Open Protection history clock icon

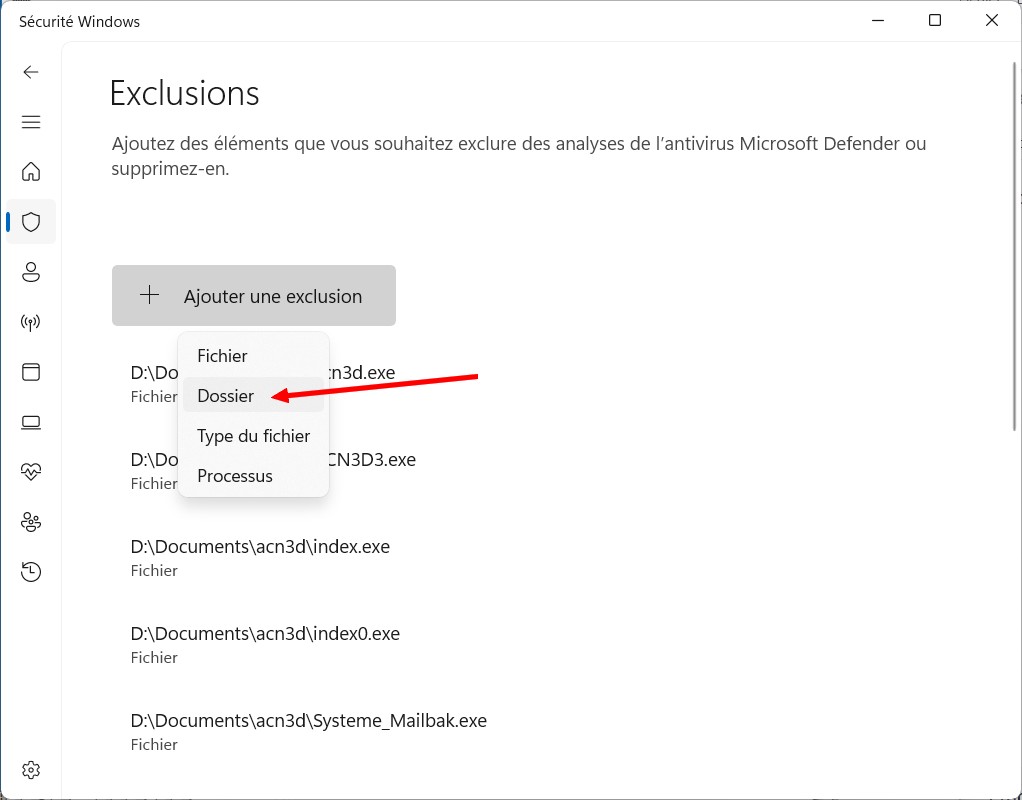tap(31, 572)
